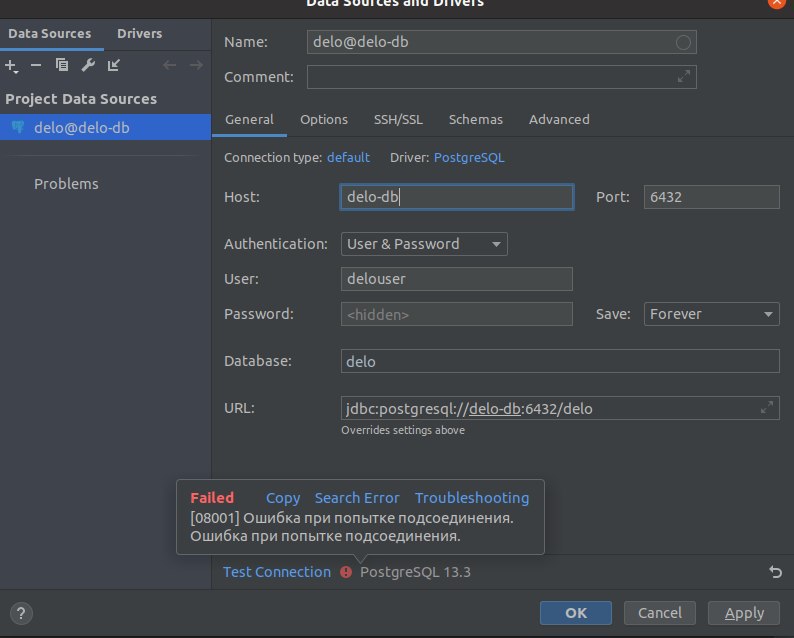Image resolution: width=794 pixels, height=638 pixels.
Task: Copy the failed connection error text
Action: [x=283, y=498]
